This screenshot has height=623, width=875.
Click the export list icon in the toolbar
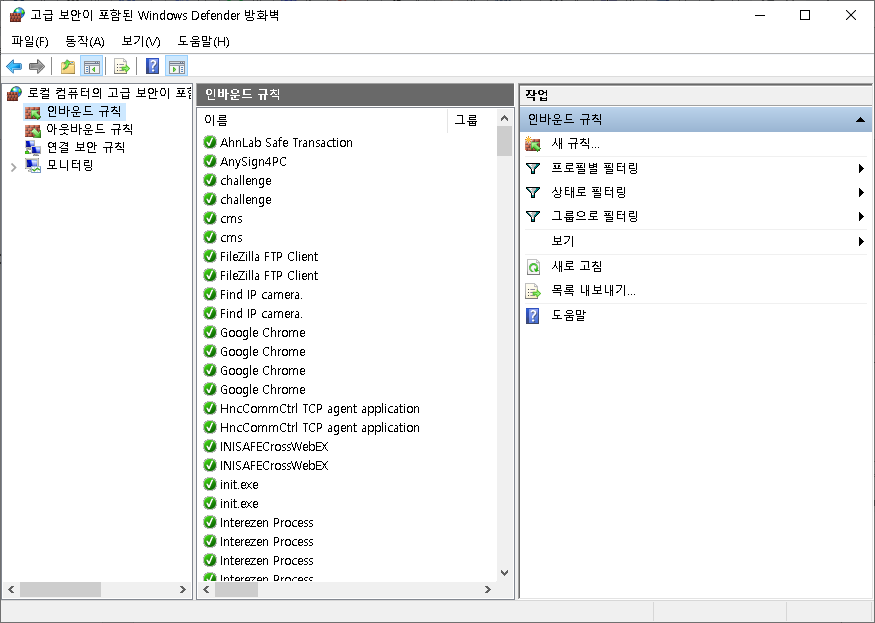[122, 66]
